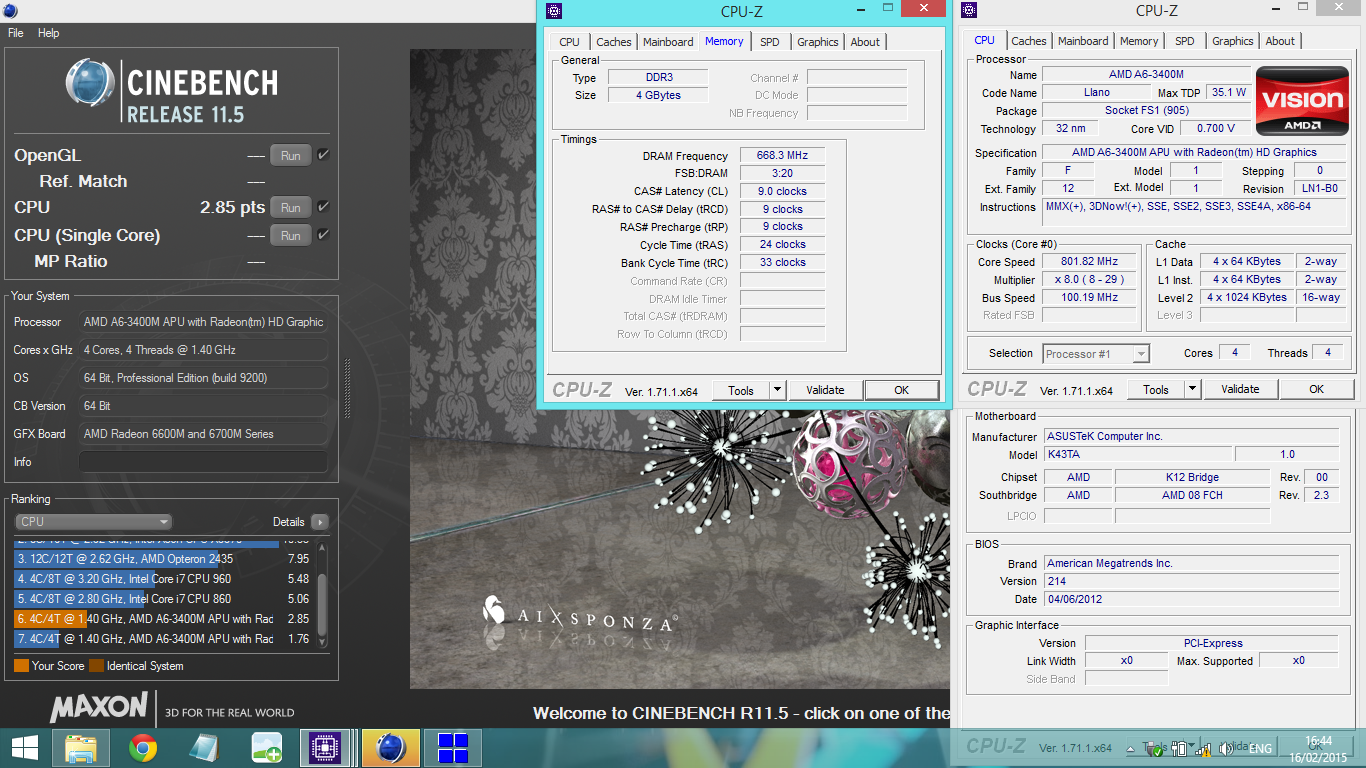Switch to Cinebench via its taskbar icon
This screenshot has height=768, width=1366.
390,748
